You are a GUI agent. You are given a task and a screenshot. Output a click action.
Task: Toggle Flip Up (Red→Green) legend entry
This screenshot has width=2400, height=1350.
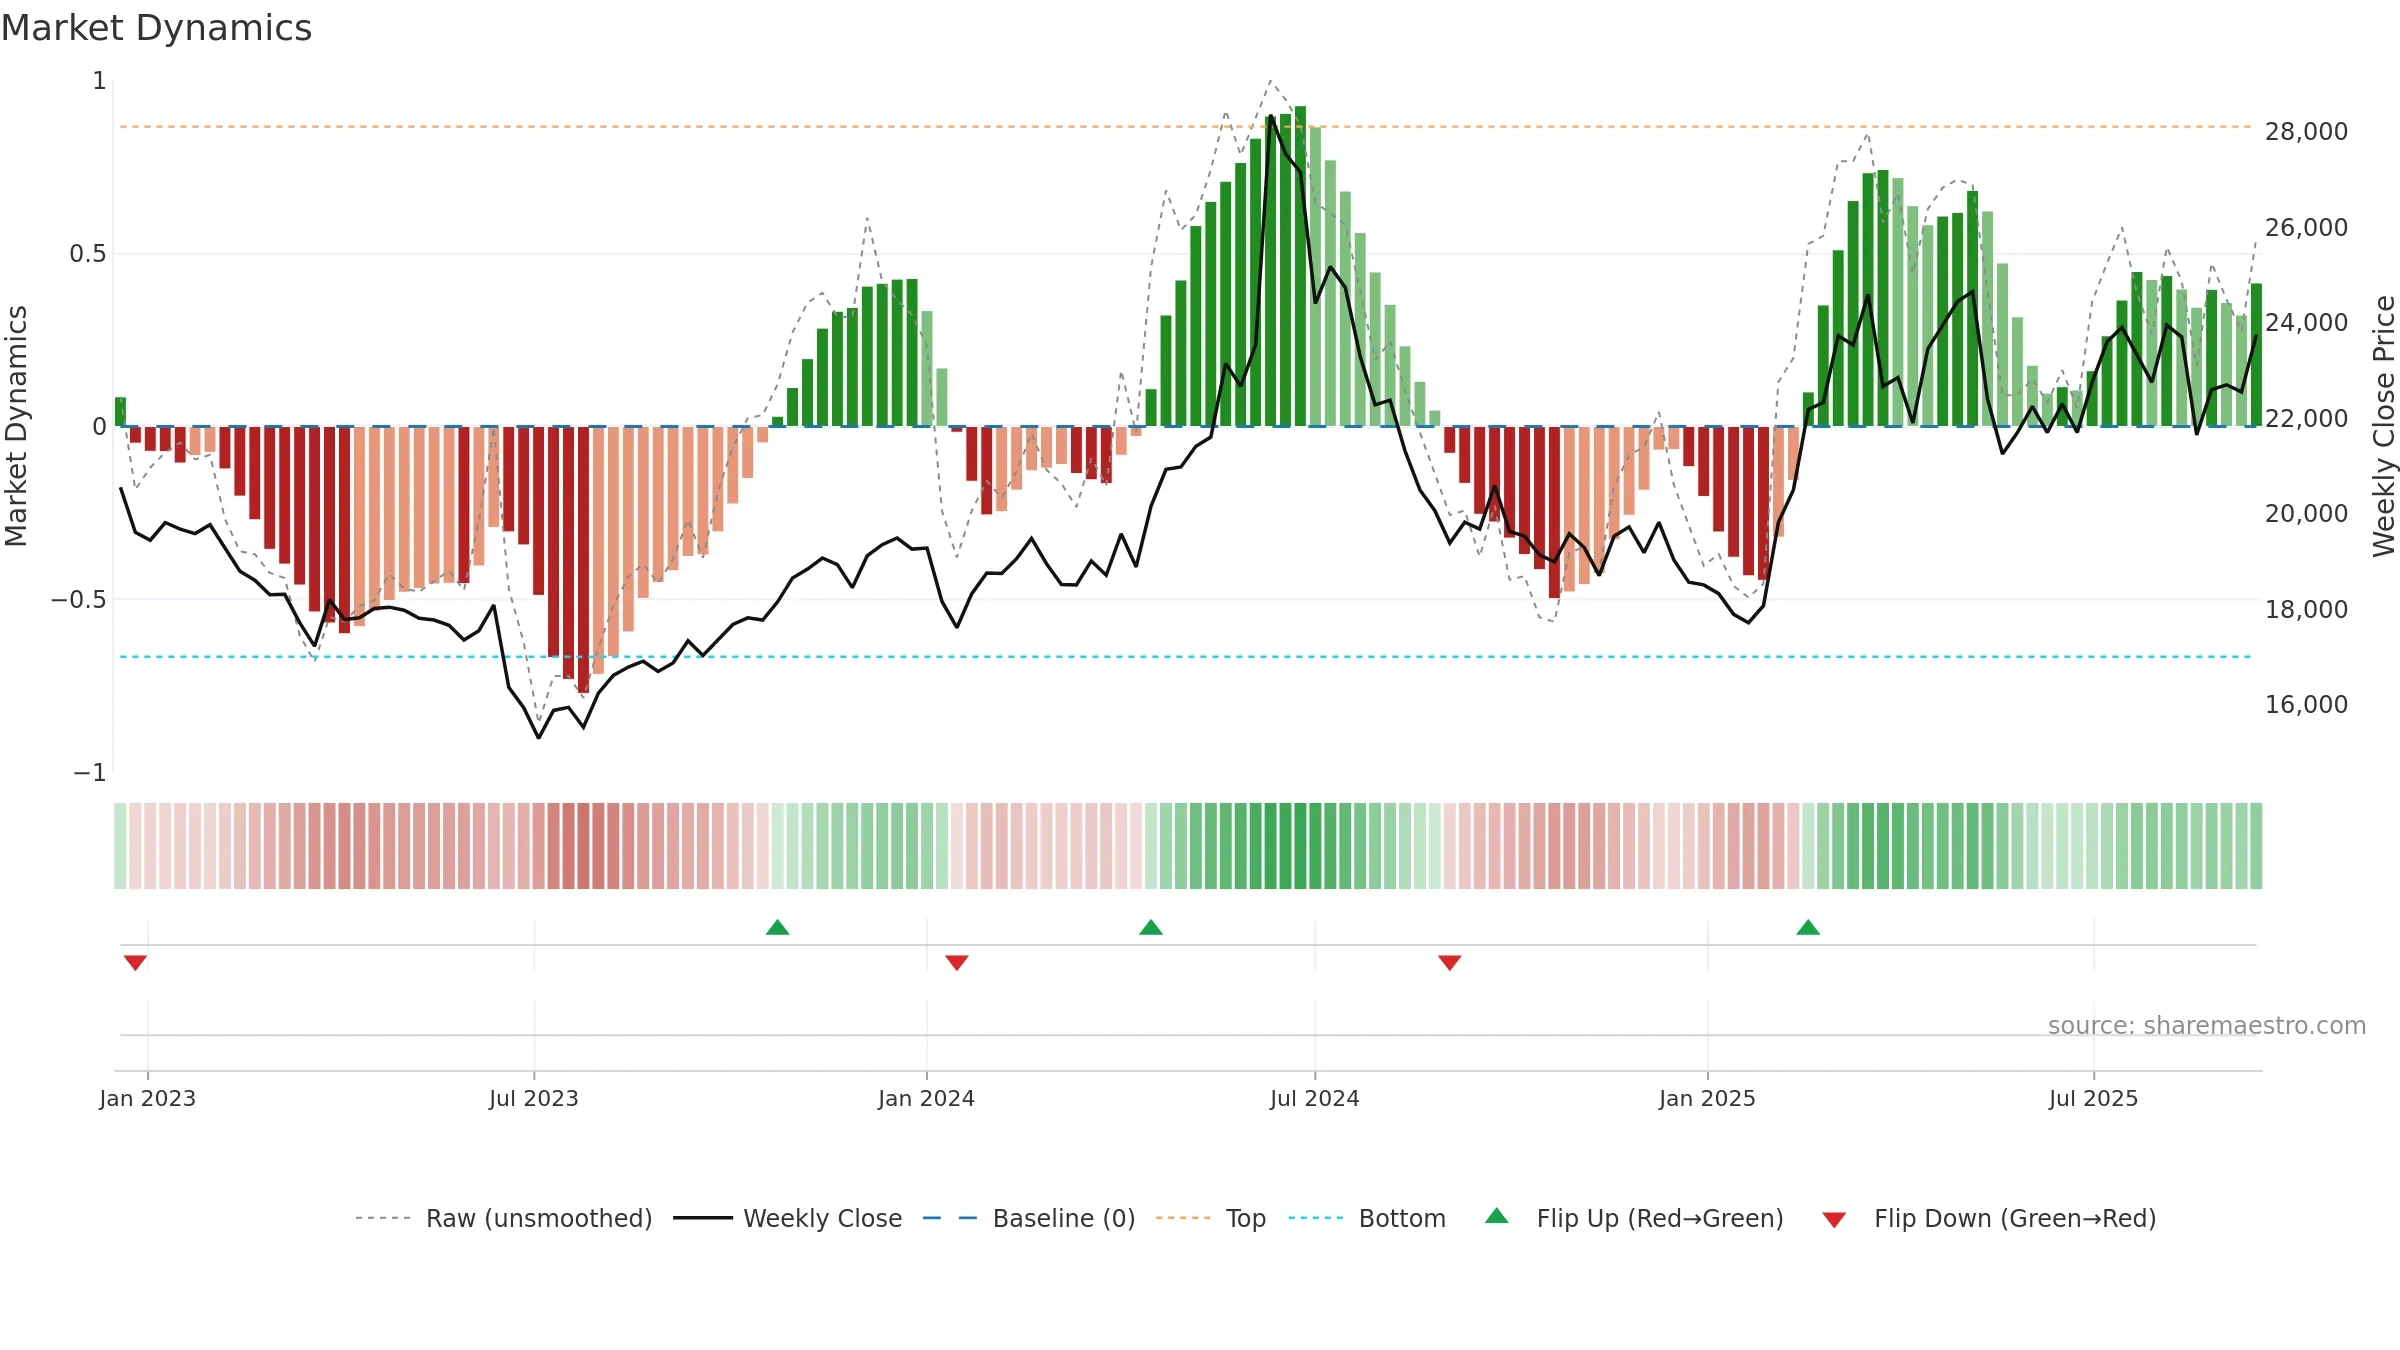(1634, 1218)
